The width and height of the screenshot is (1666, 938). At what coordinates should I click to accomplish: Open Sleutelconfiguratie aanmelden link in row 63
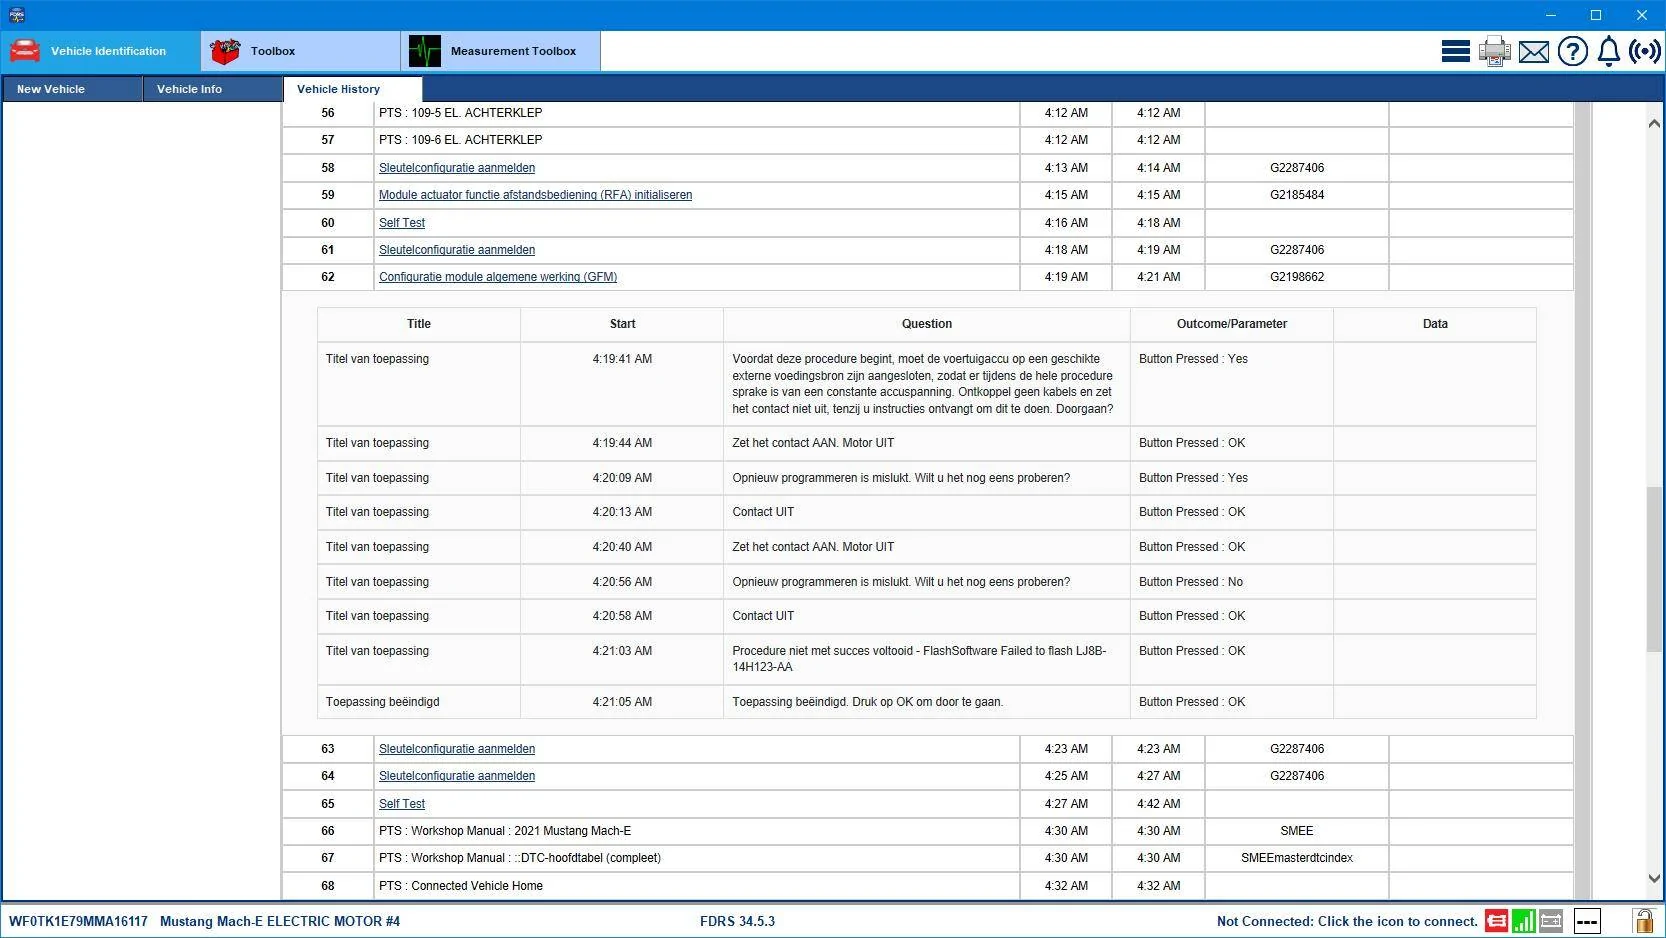457,749
